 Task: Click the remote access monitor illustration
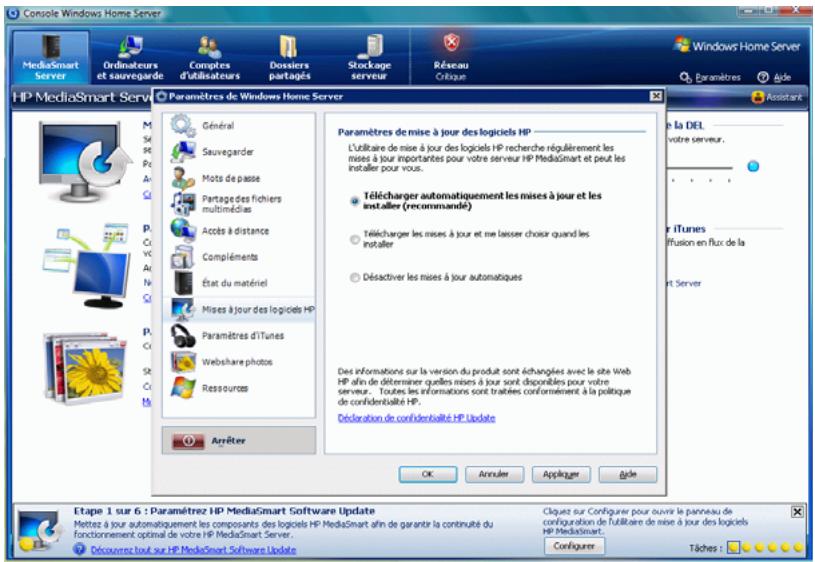tap(87, 265)
